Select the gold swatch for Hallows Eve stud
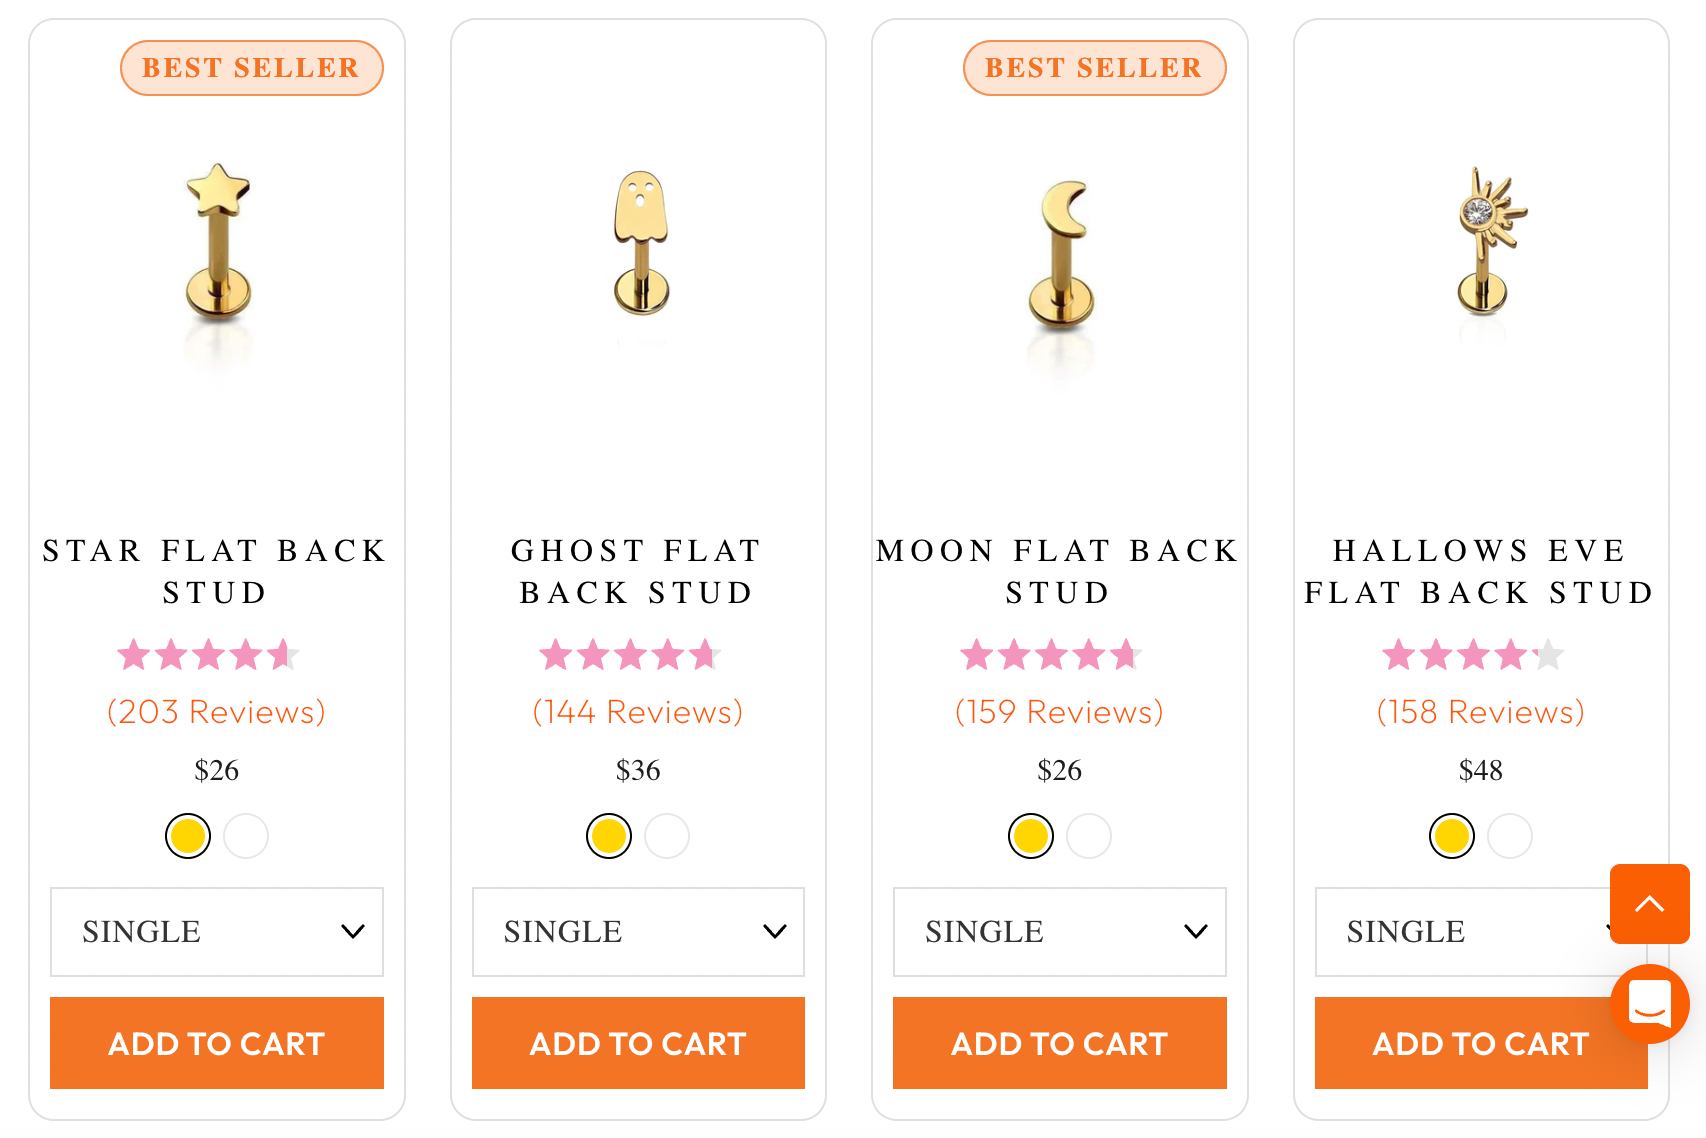 tap(1451, 836)
